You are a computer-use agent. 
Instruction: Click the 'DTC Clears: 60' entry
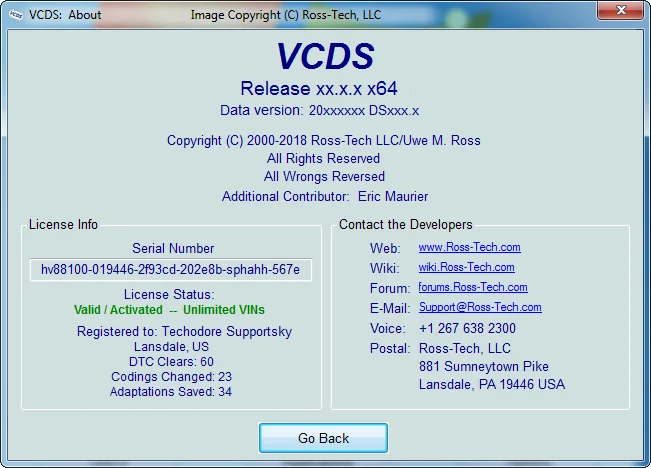tap(171, 362)
